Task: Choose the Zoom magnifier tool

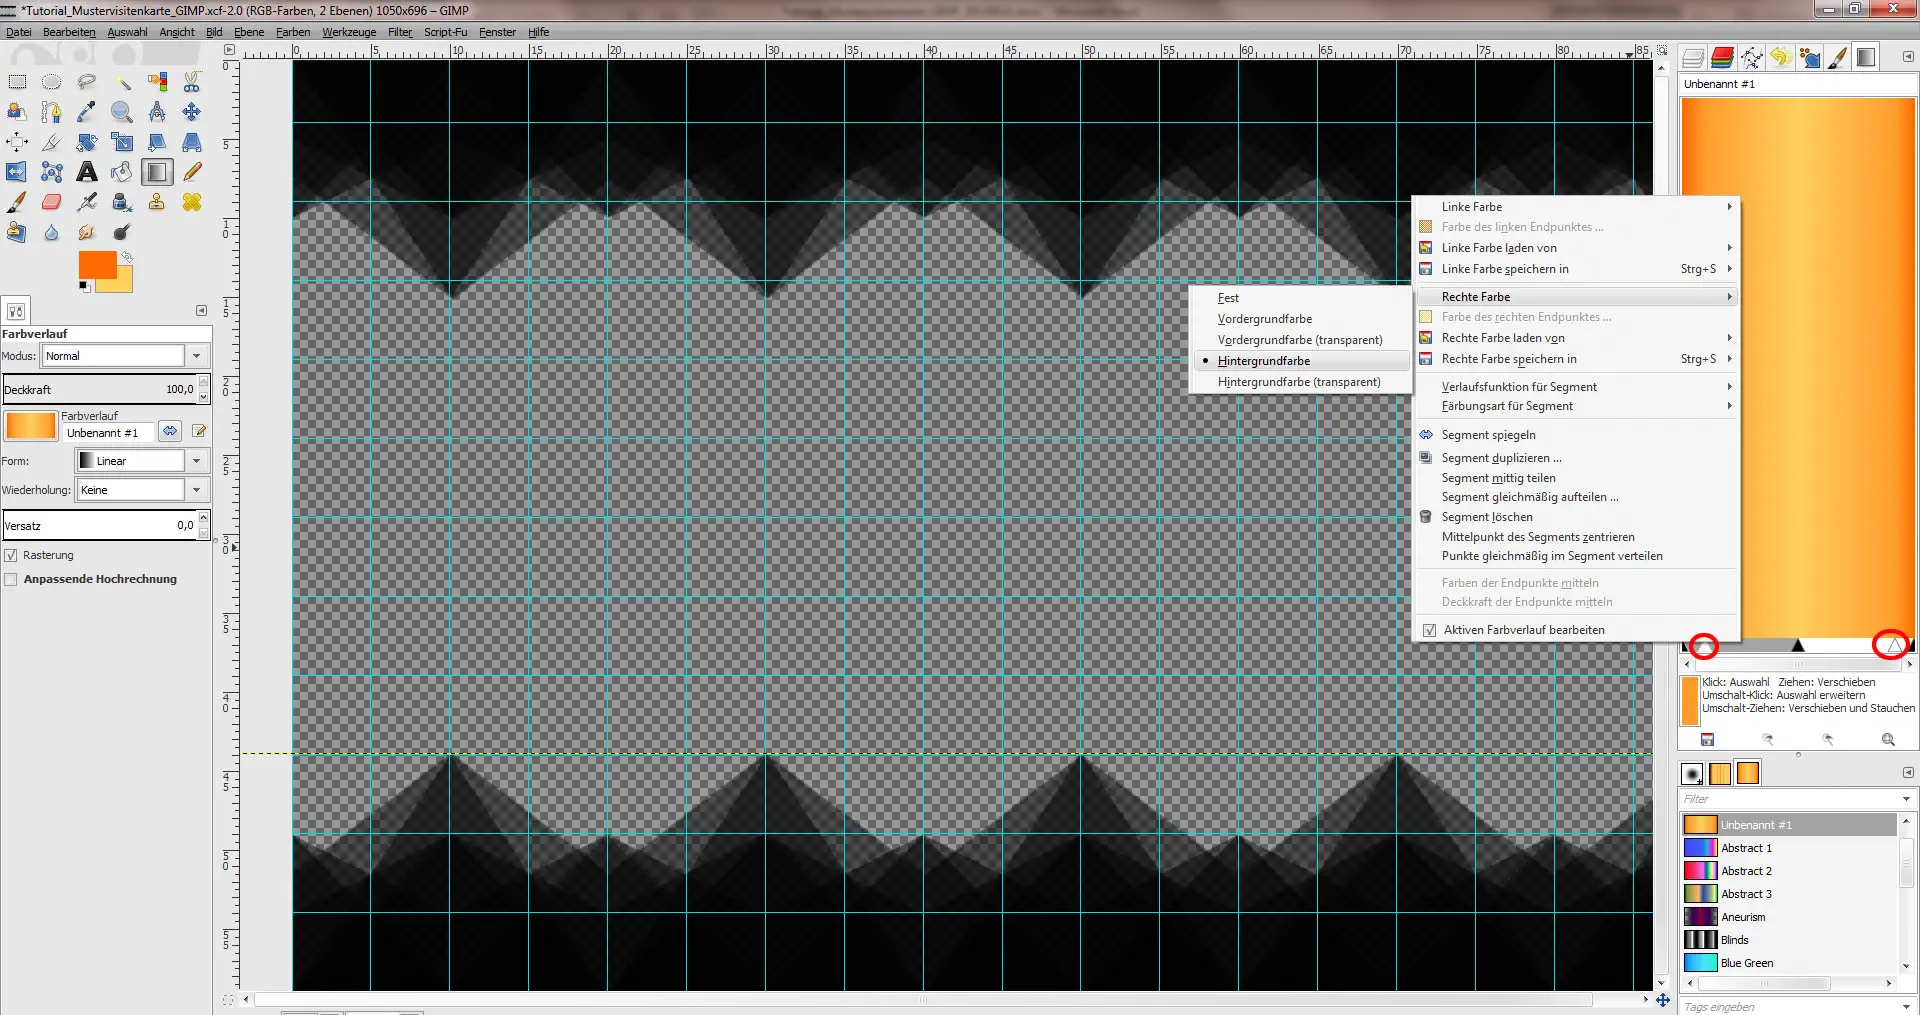Action: tap(122, 112)
